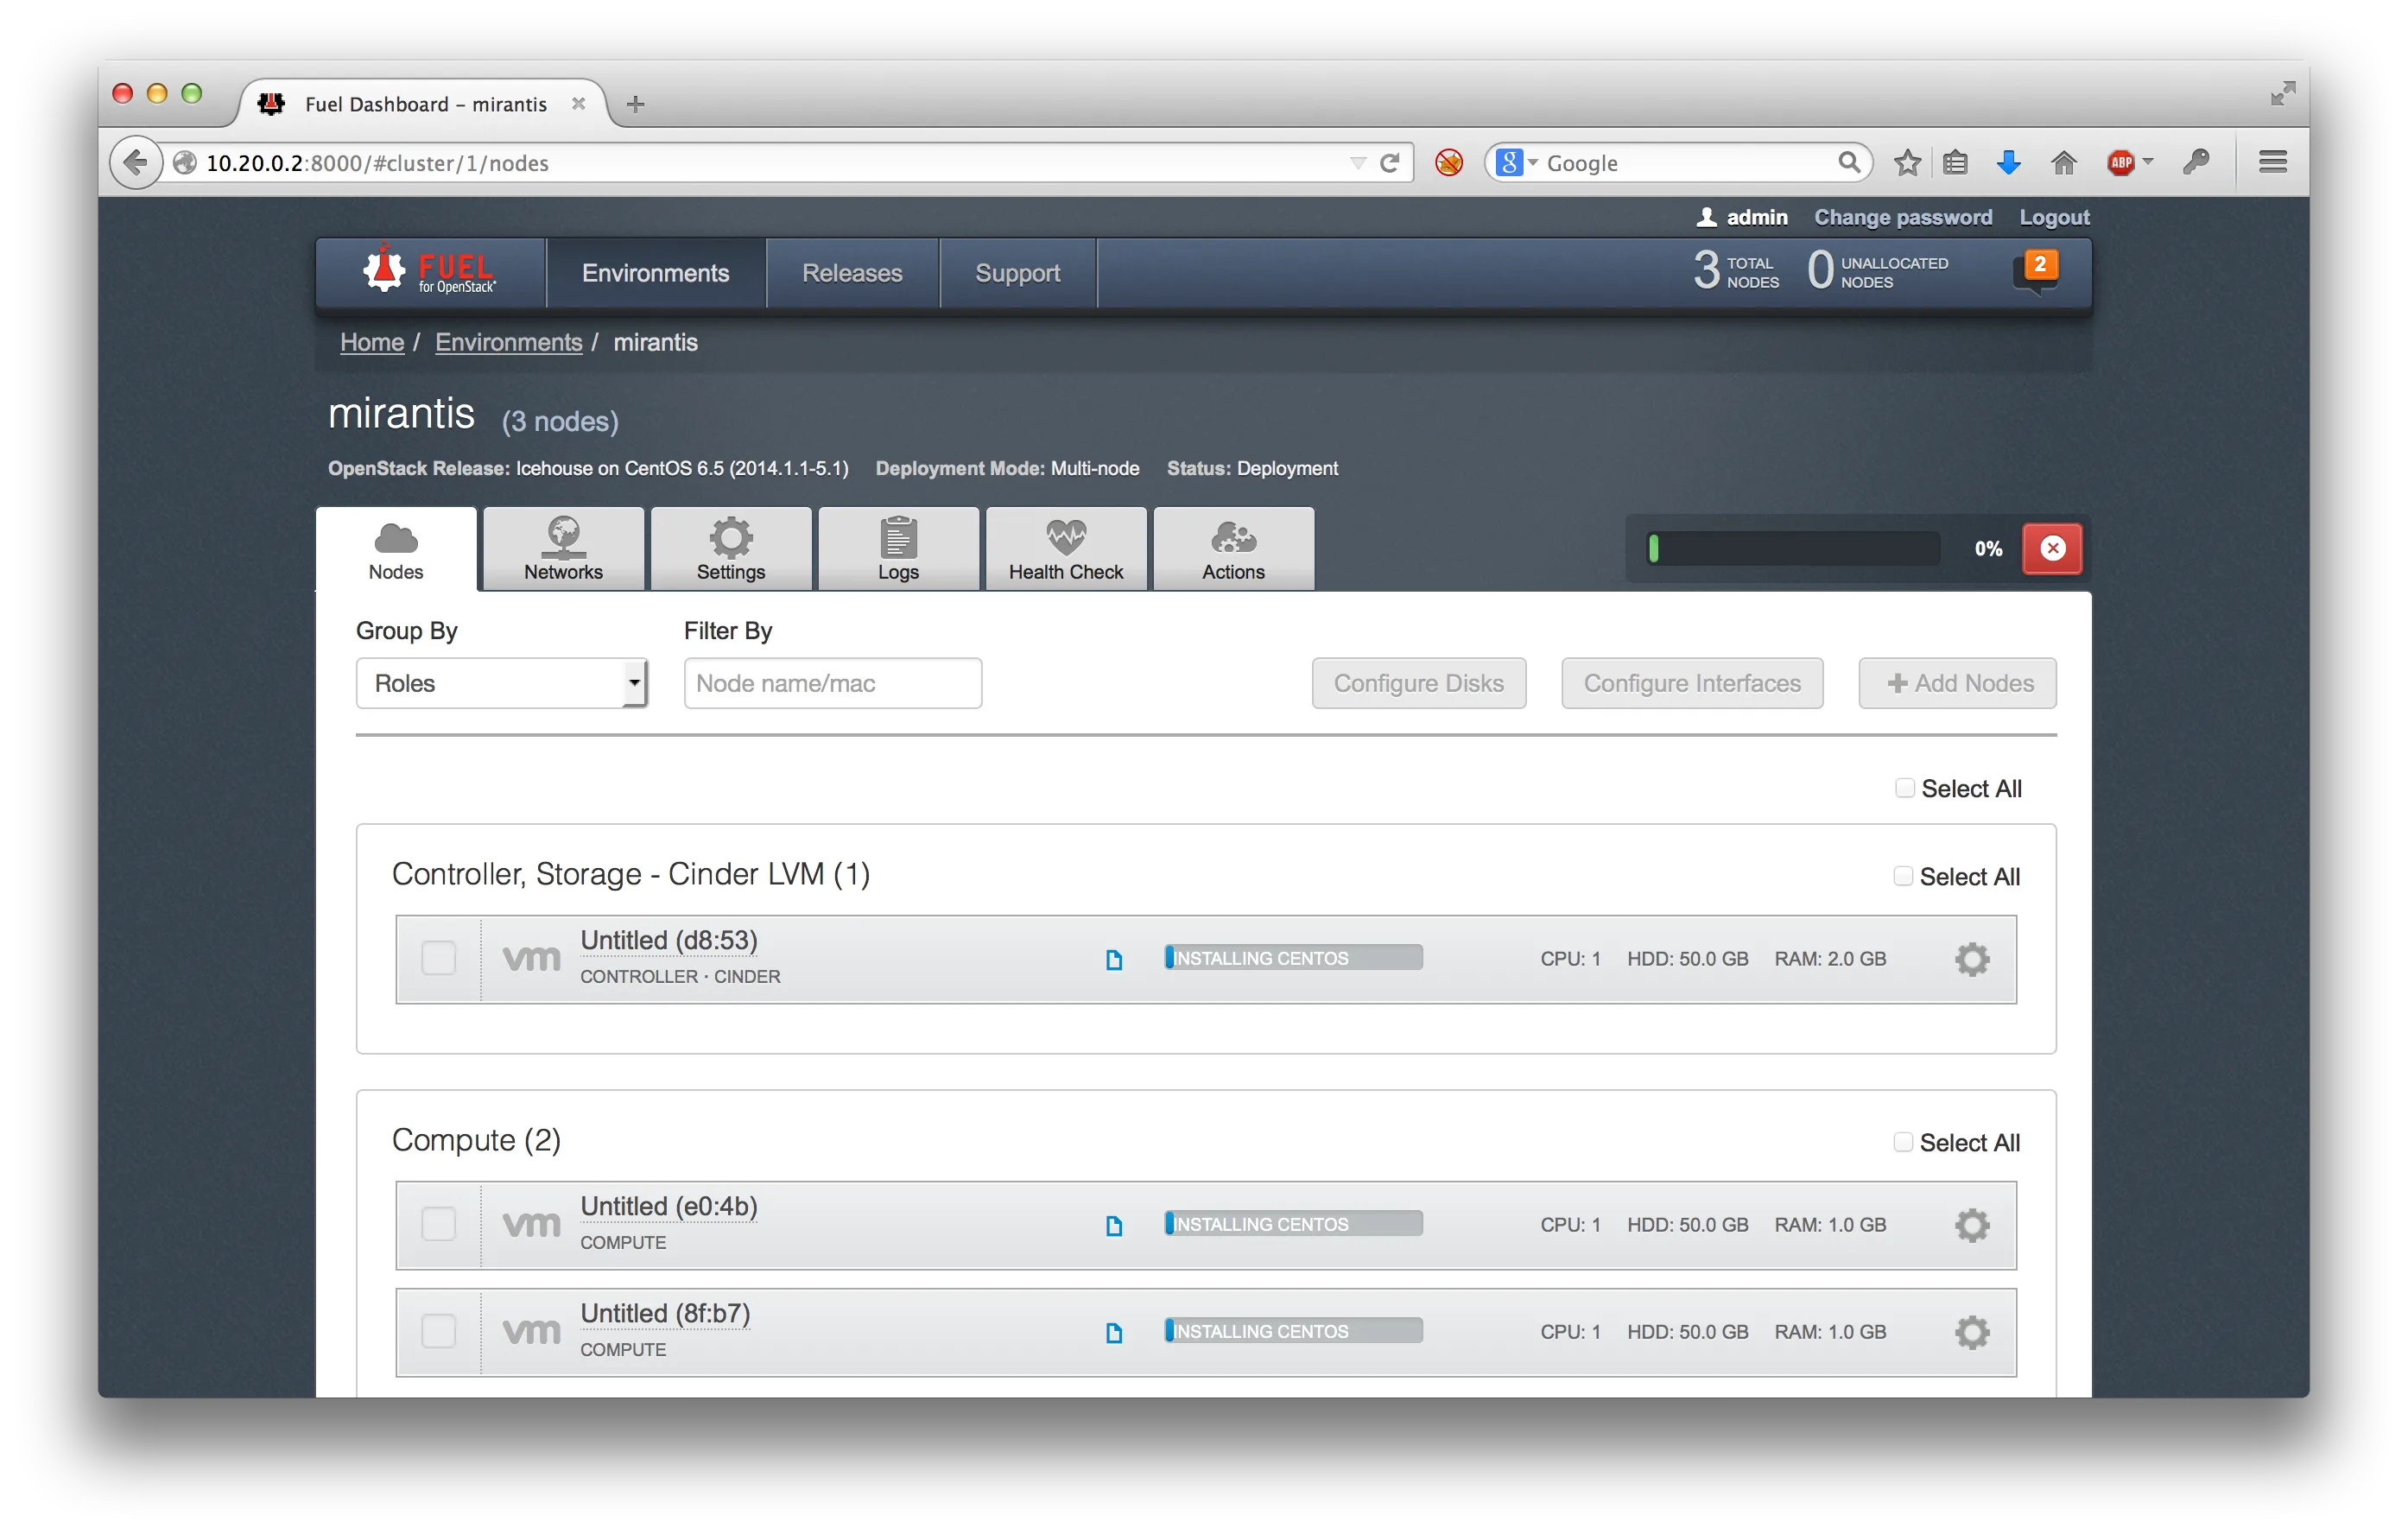Bookmark this page with the star icon
This screenshot has height=1534, width=2408.
pos(1907,162)
